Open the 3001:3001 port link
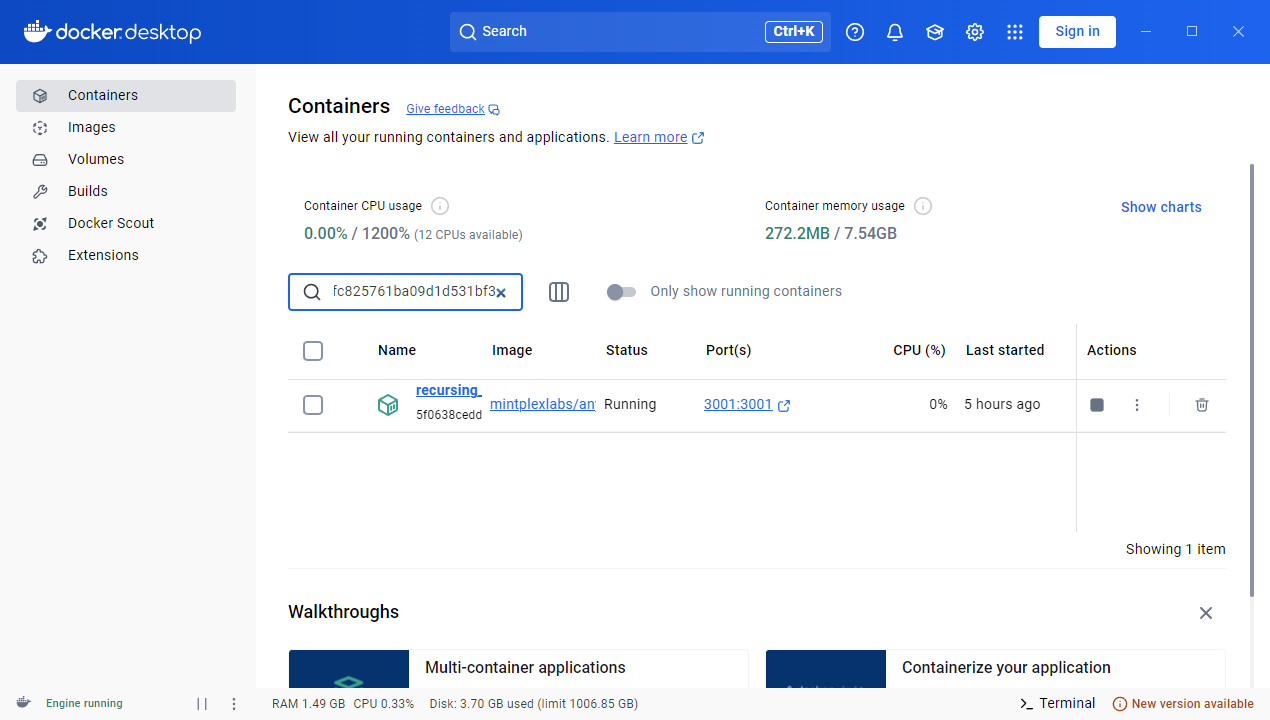Viewport: 1270px width, 720px height. pyautogui.click(x=738, y=405)
